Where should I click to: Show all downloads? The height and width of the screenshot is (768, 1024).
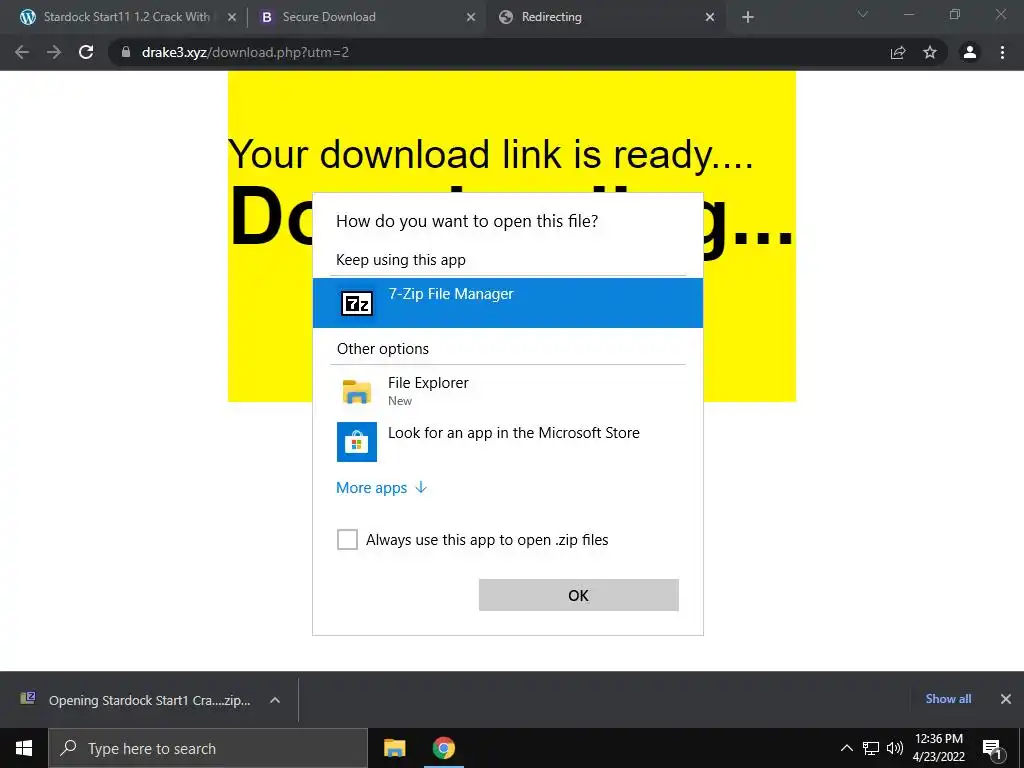click(x=948, y=699)
